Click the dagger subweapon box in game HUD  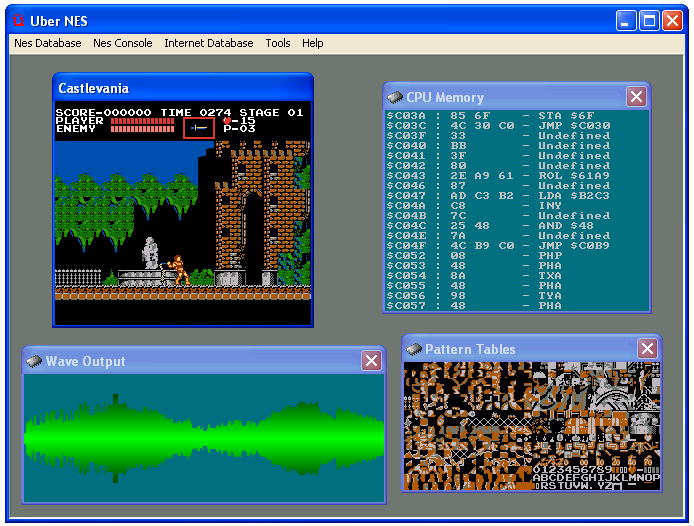tap(199, 128)
